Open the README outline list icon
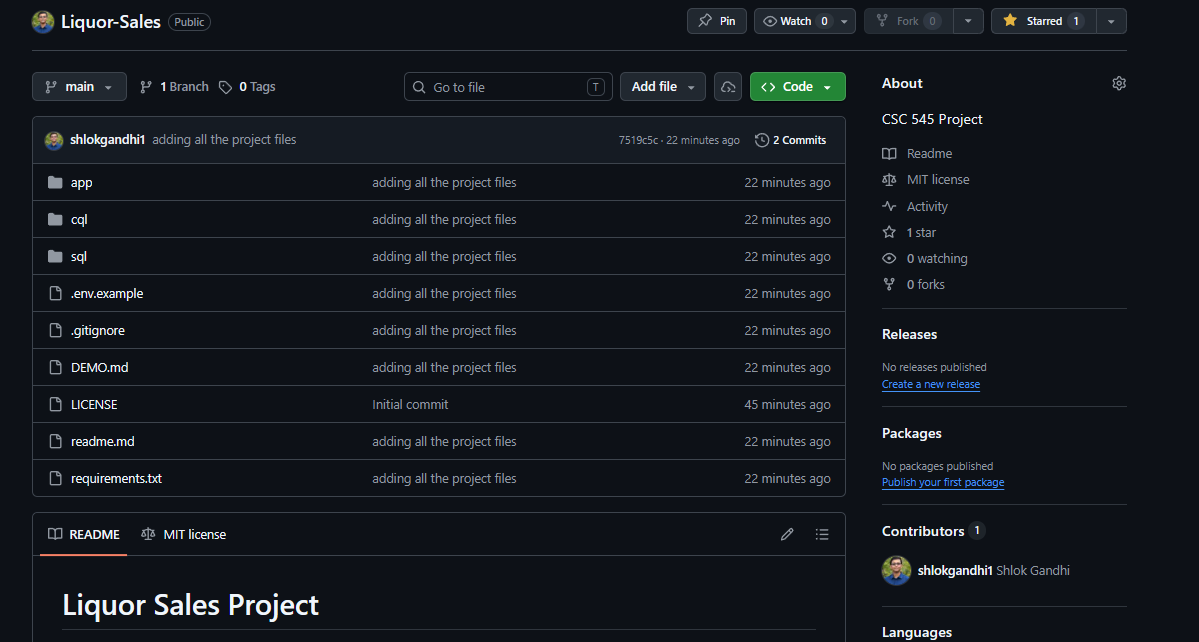The height and width of the screenshot is (642, 1199). tap(822, 534)
